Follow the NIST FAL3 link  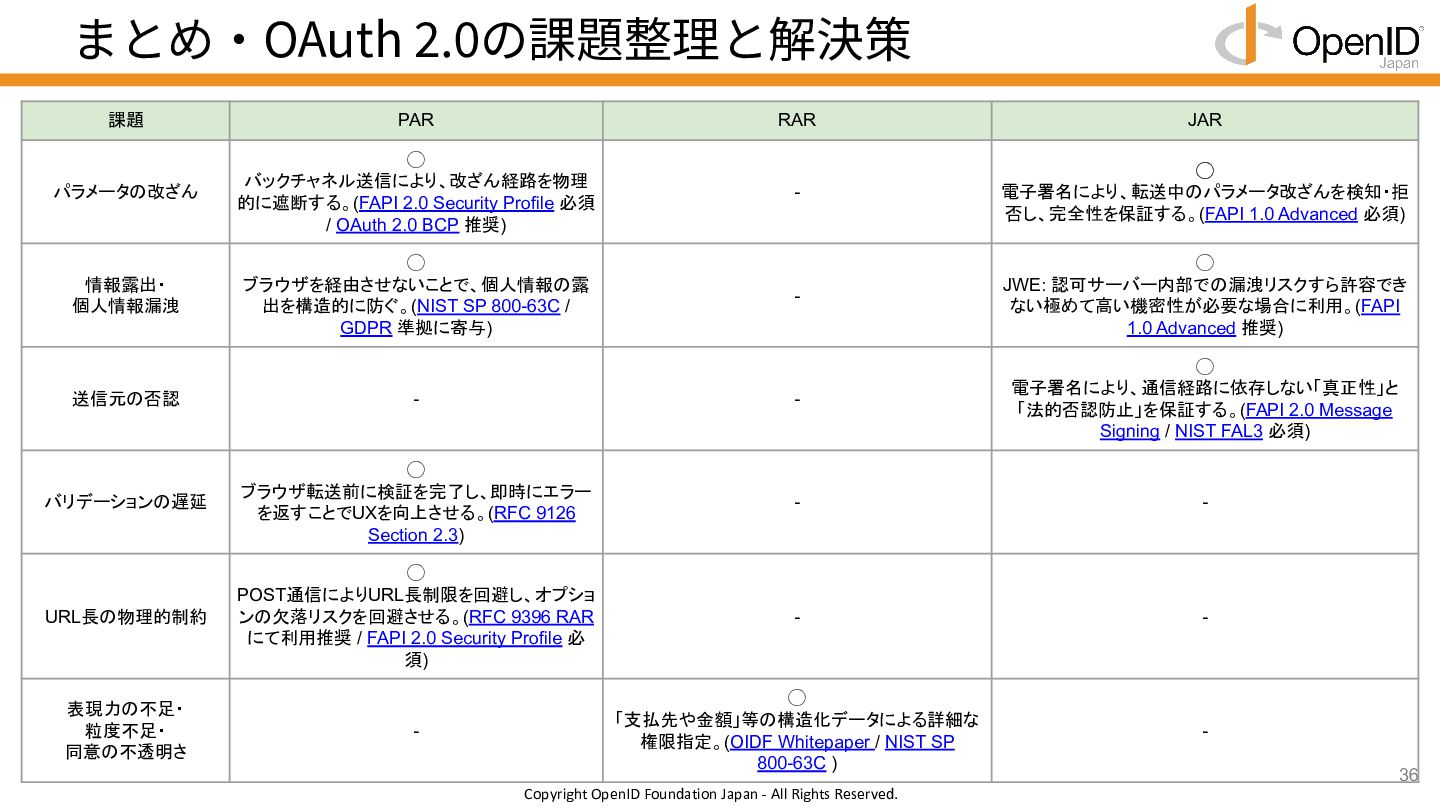1219,432
